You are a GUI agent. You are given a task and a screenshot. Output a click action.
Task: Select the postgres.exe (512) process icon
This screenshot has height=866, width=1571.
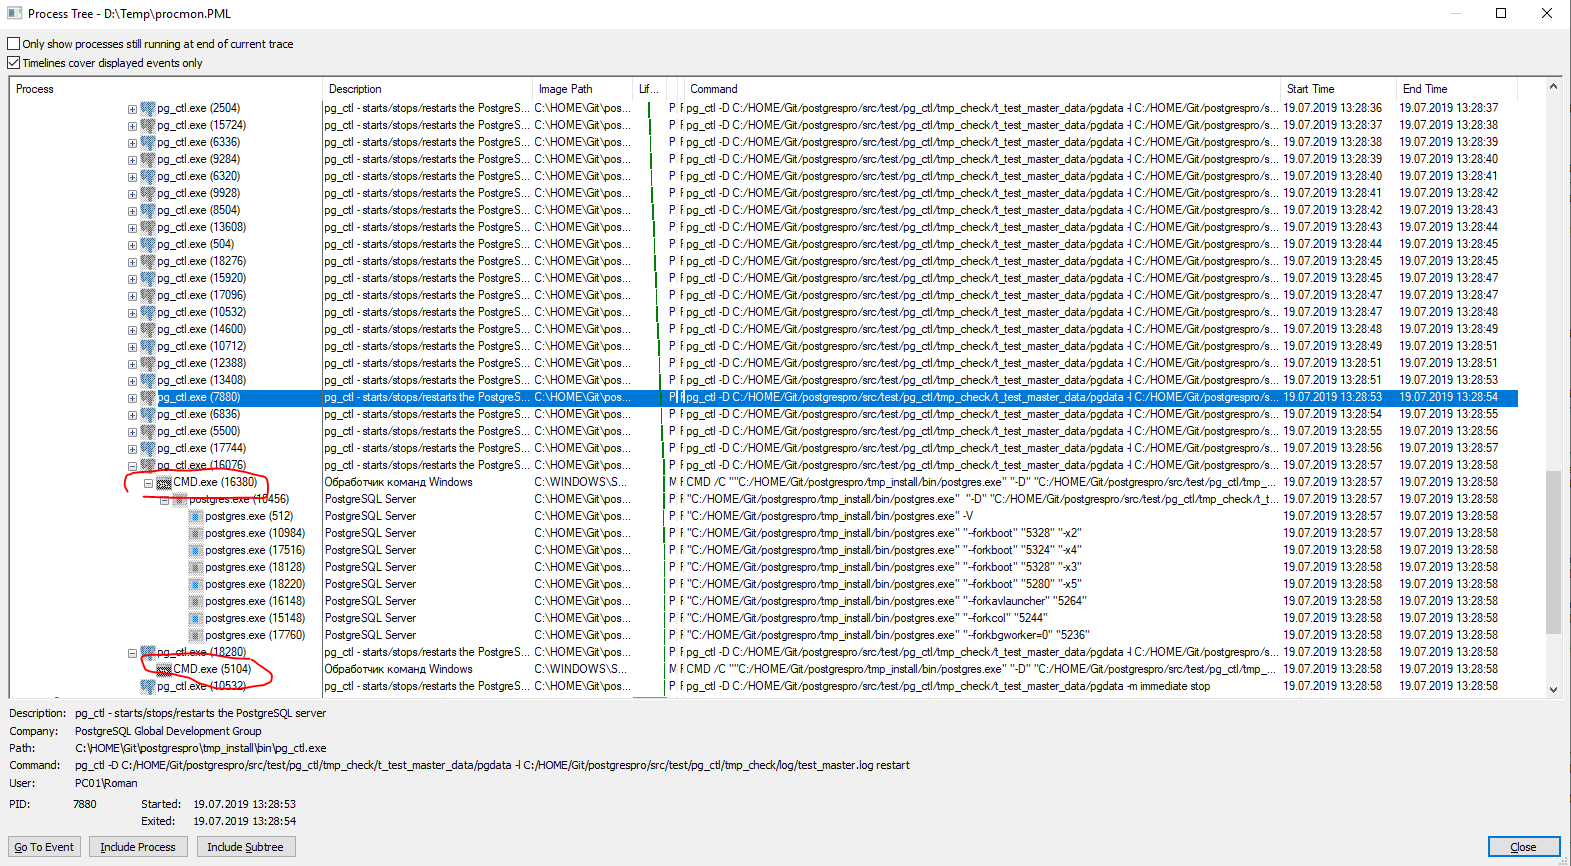(x=196, y=517)
